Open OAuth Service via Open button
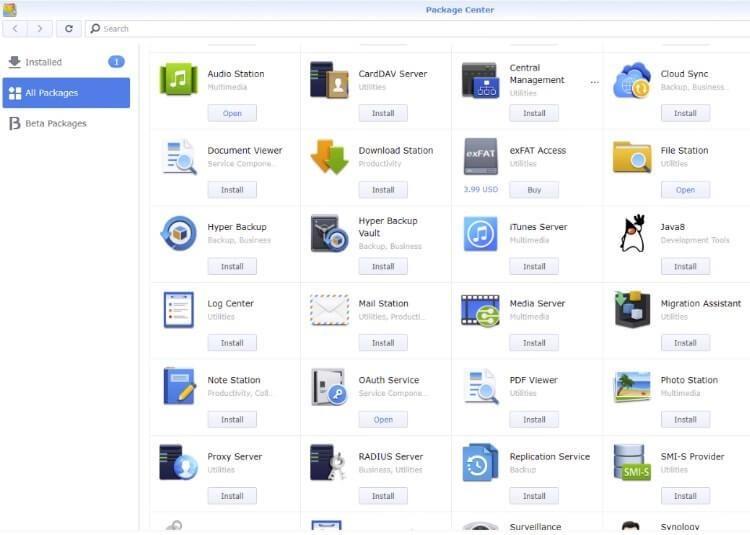Viewport: 750px width, 535px height. (383, 419)
